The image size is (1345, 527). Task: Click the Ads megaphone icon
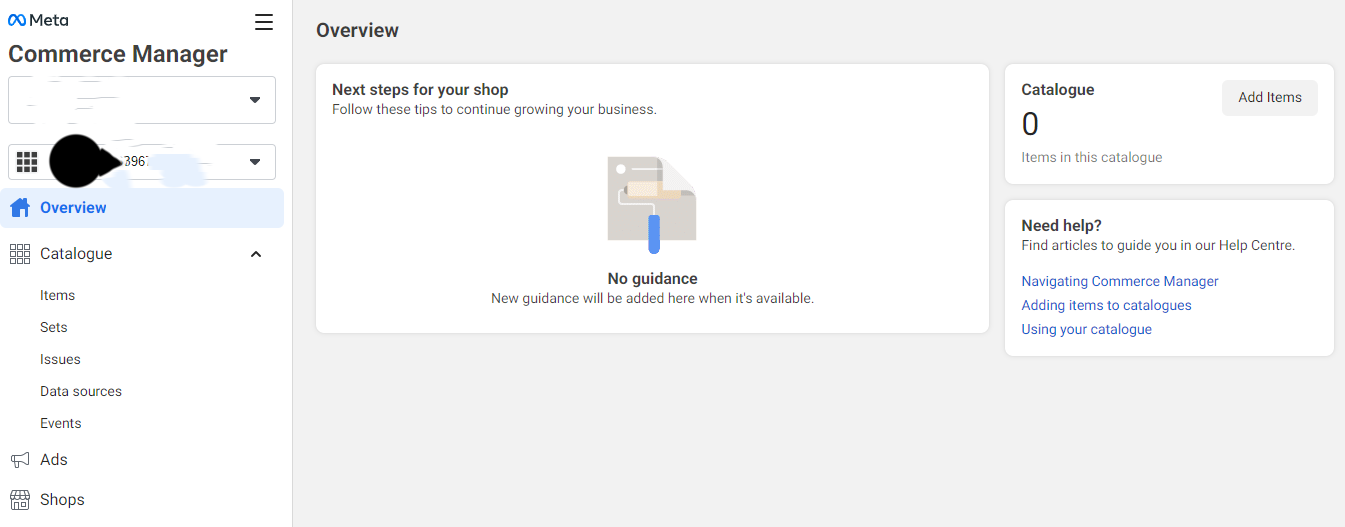20,460
